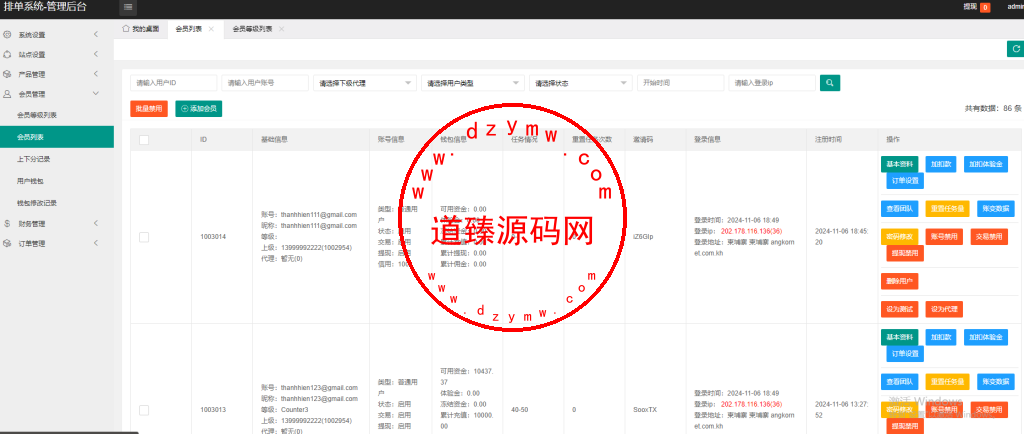Click 交易禁用 for member 1003014
This screenshot has height=434, width=1024.
(x=989, y=236)
